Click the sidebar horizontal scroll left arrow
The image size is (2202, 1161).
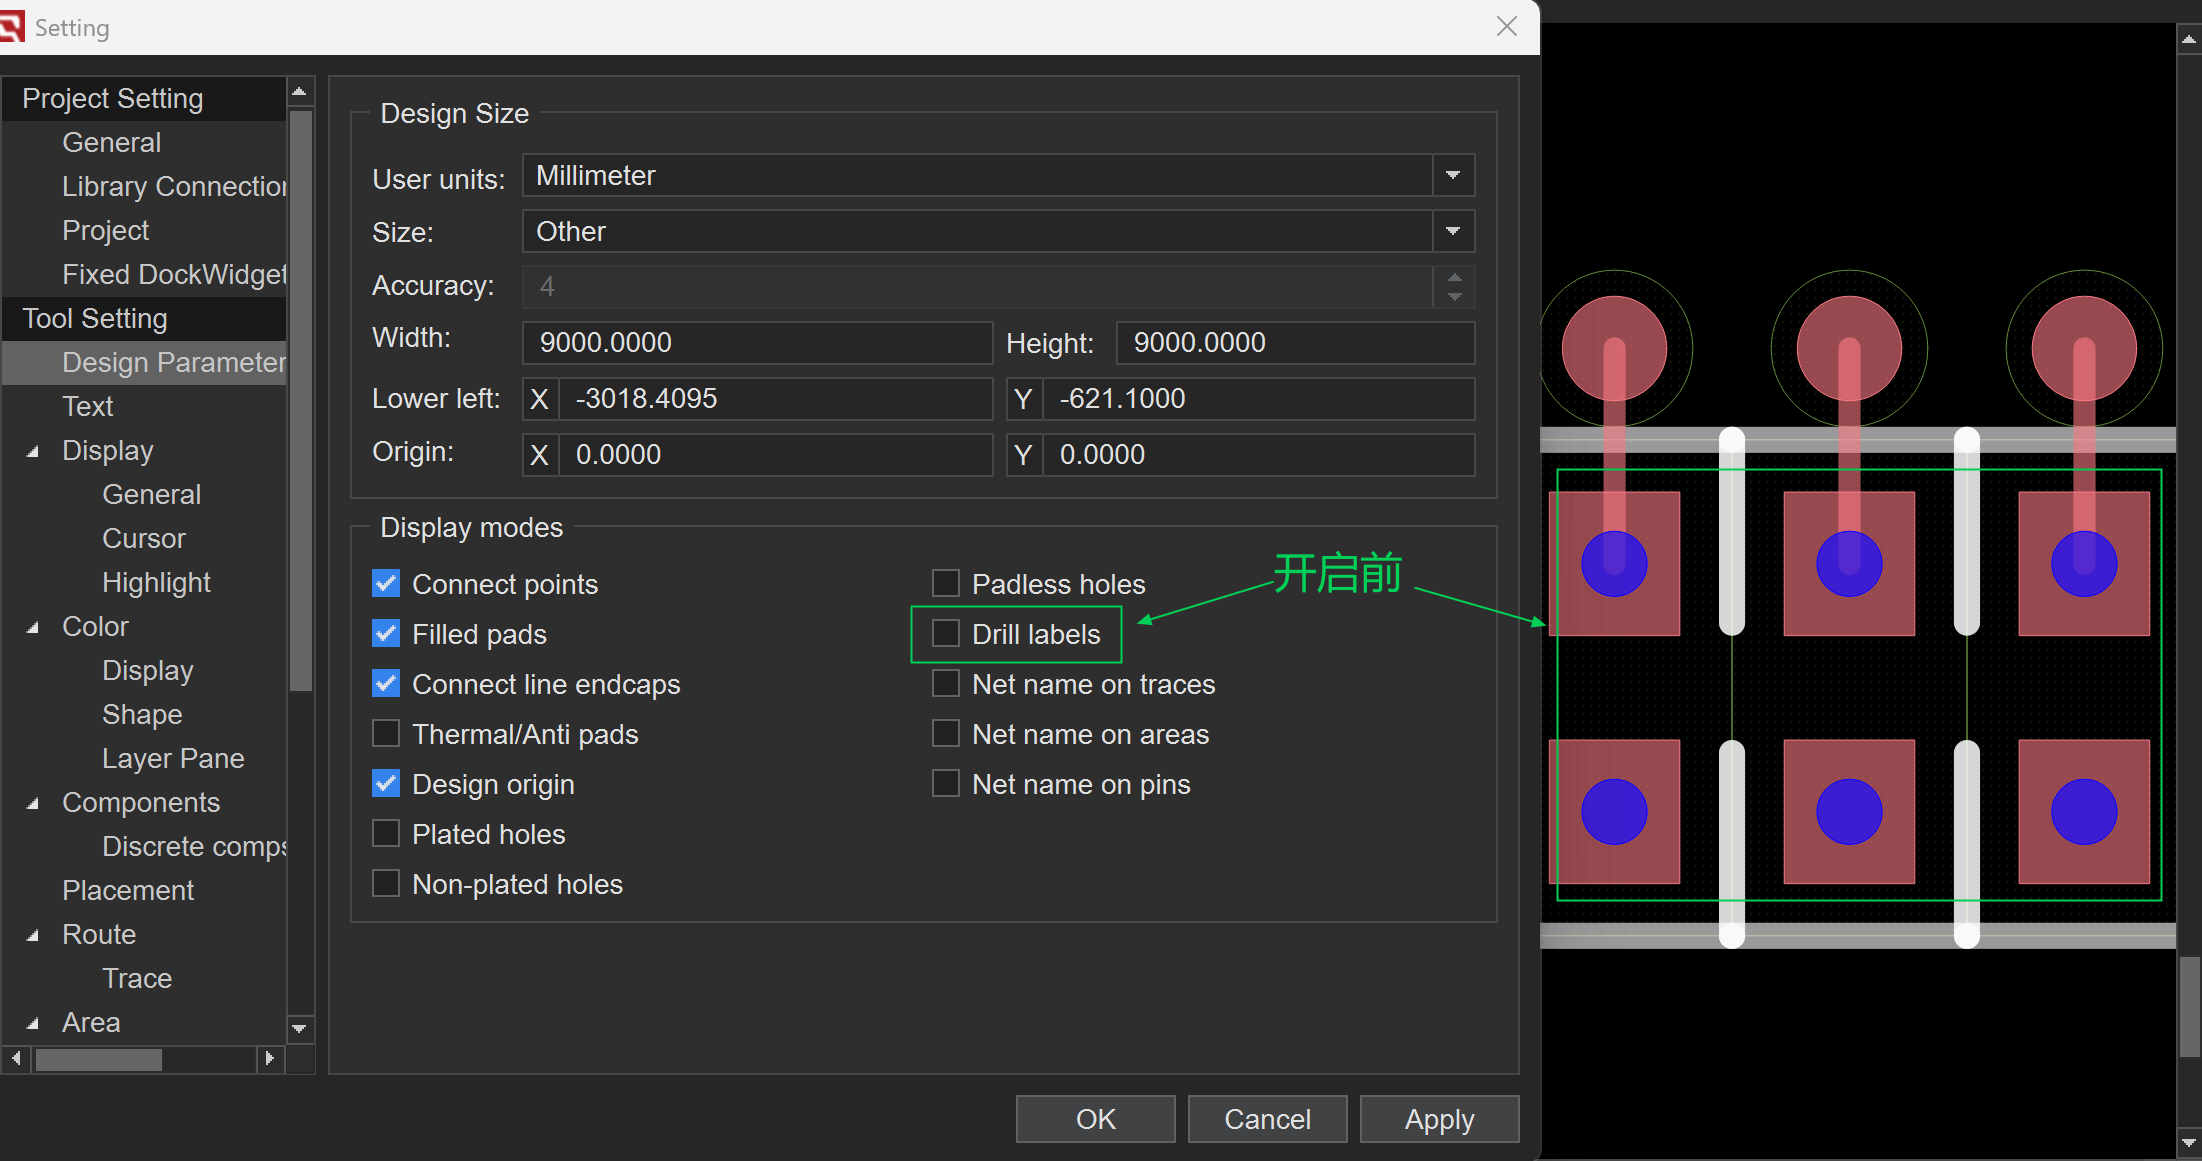click(x=15, y=1058)
